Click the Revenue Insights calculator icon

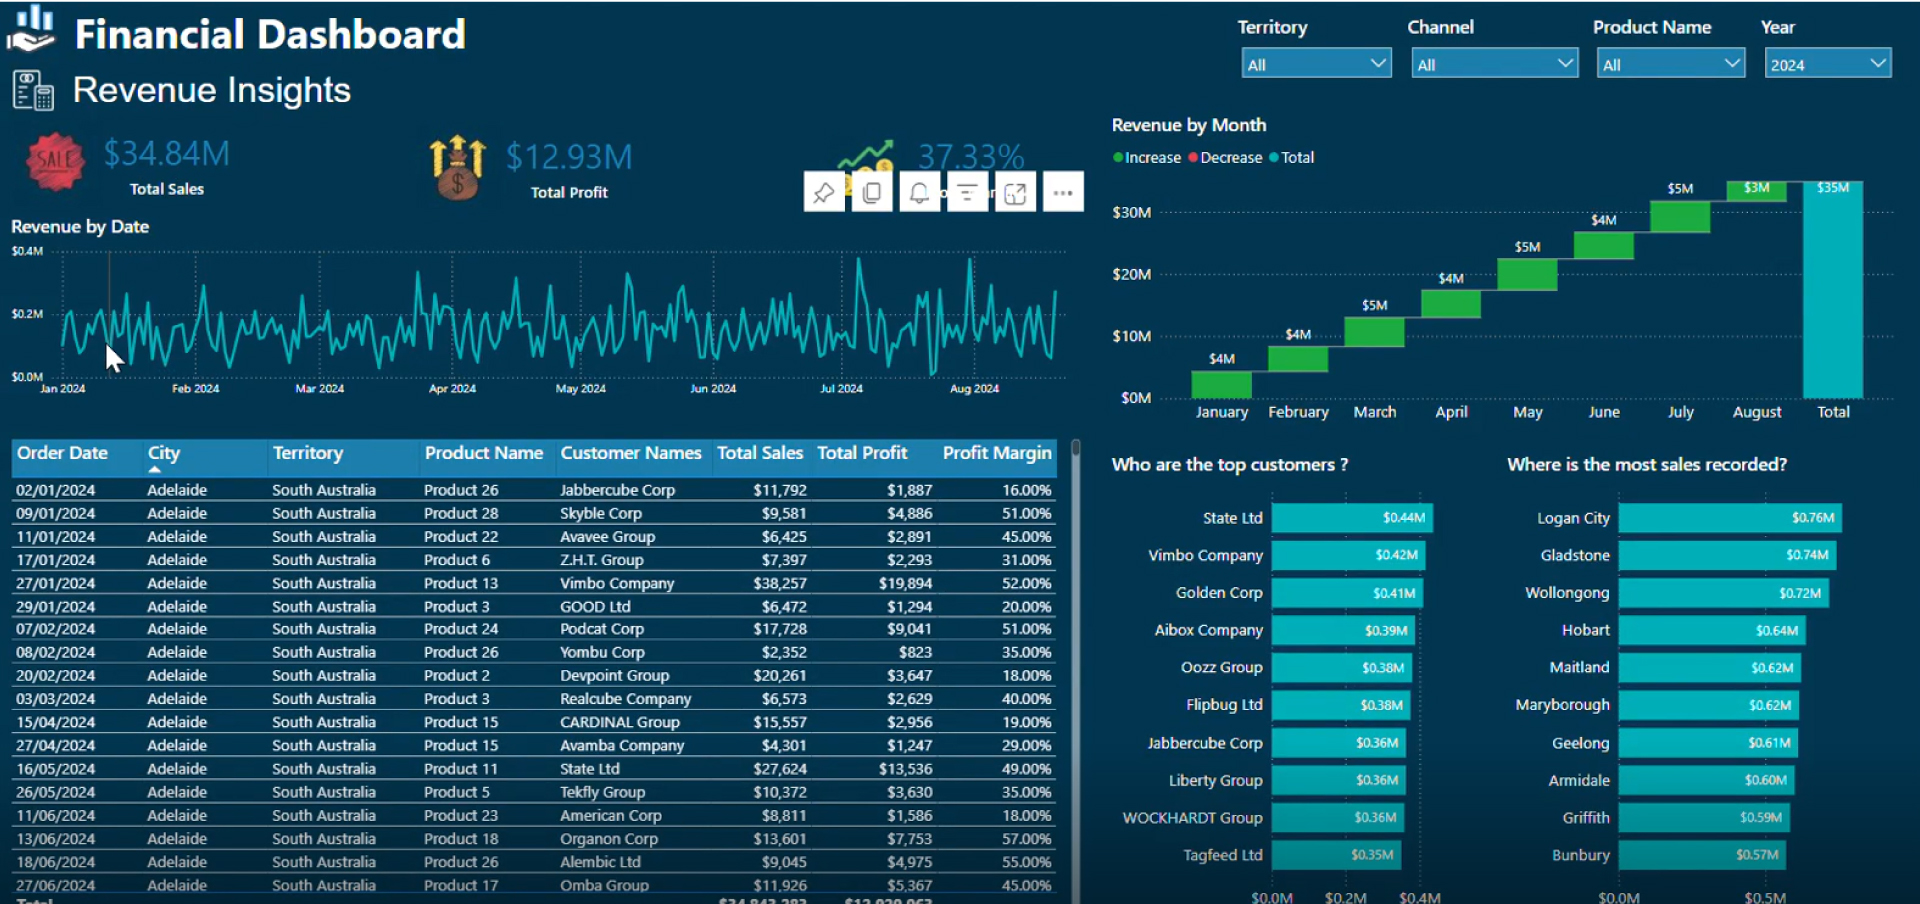pyautogui.click(x=31, y=89)
